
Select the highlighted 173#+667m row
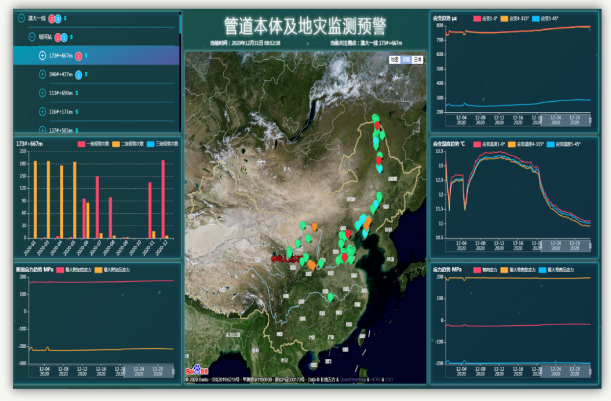click(x=97, y=56)
